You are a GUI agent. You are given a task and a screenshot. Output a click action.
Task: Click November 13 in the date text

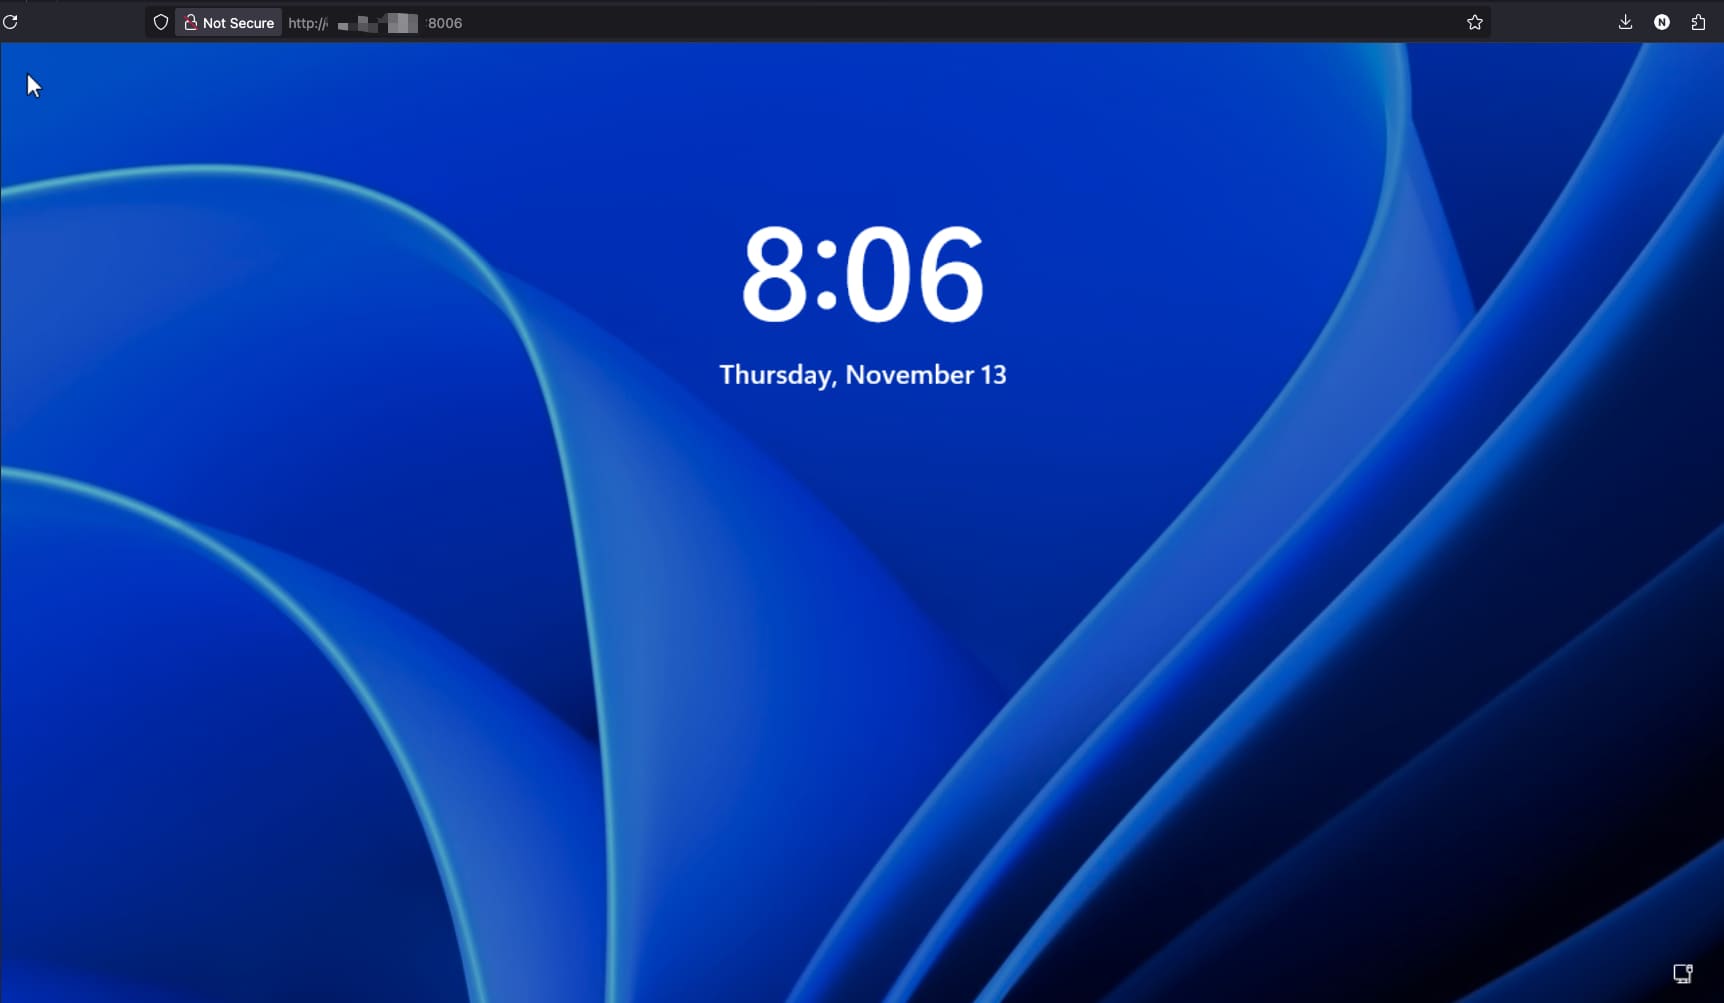[925, 375]
